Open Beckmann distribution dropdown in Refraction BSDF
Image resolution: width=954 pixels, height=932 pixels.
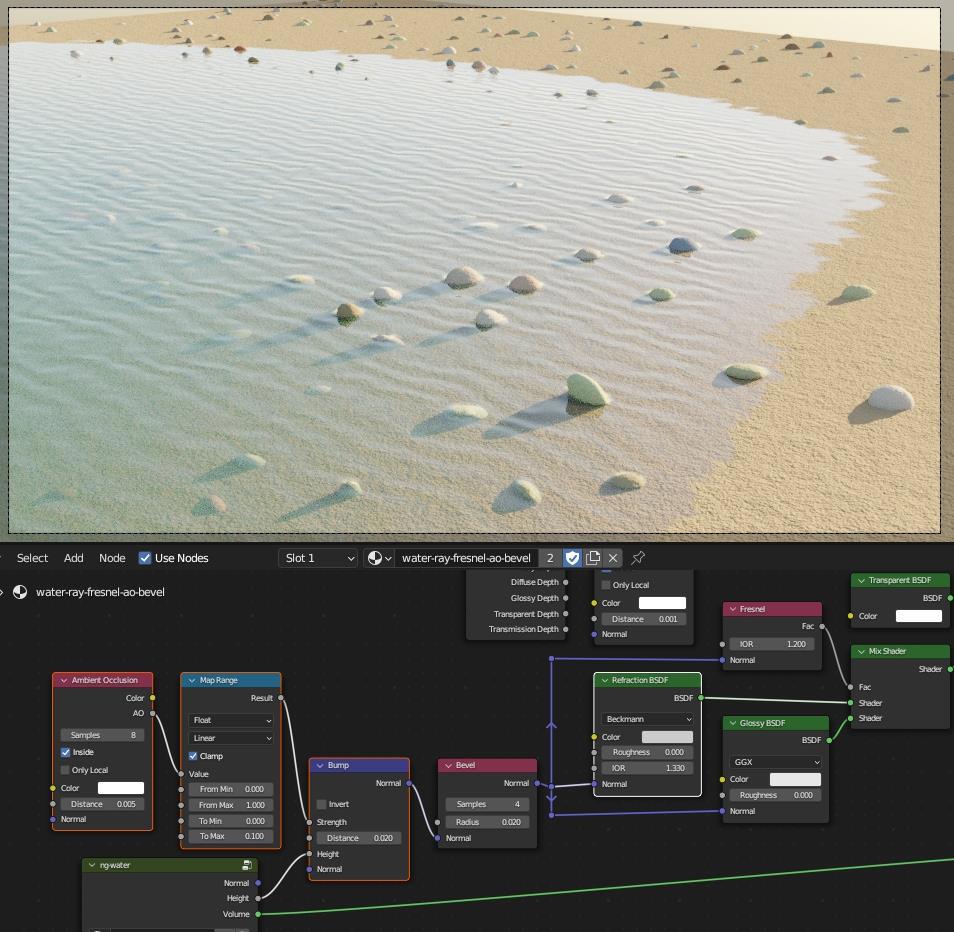coord(647,719)
